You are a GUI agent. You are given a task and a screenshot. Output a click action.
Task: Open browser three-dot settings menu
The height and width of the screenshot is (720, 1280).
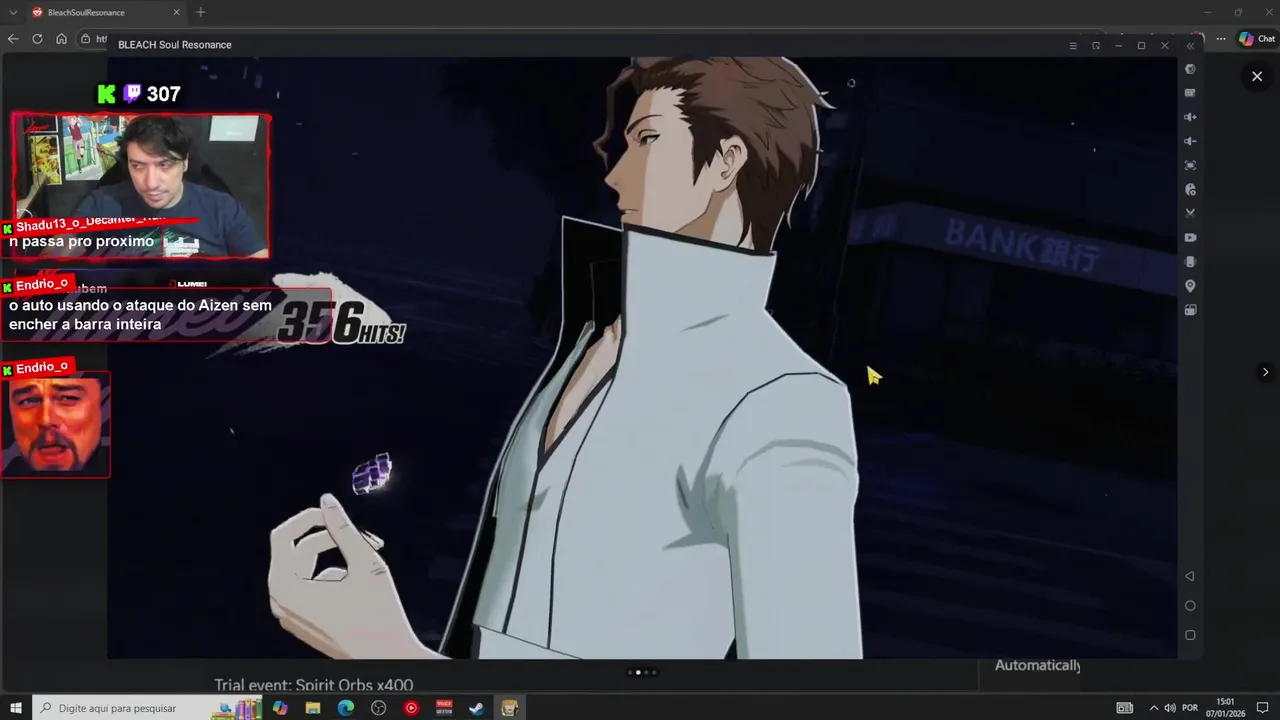(x=1221, y=39)
